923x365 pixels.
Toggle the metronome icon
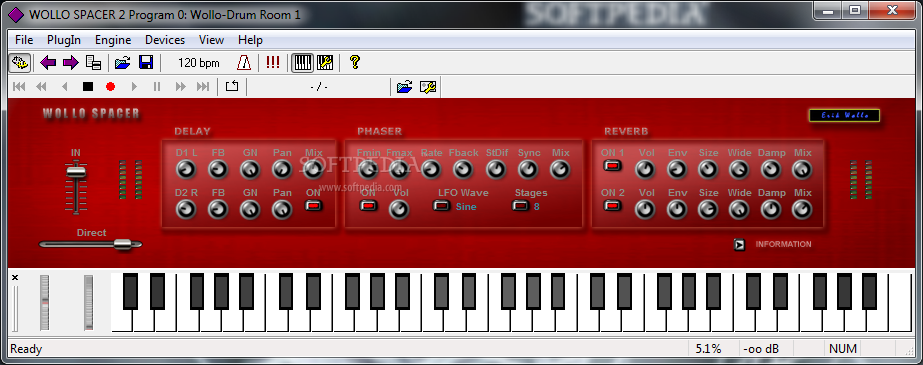pos(244,62)
